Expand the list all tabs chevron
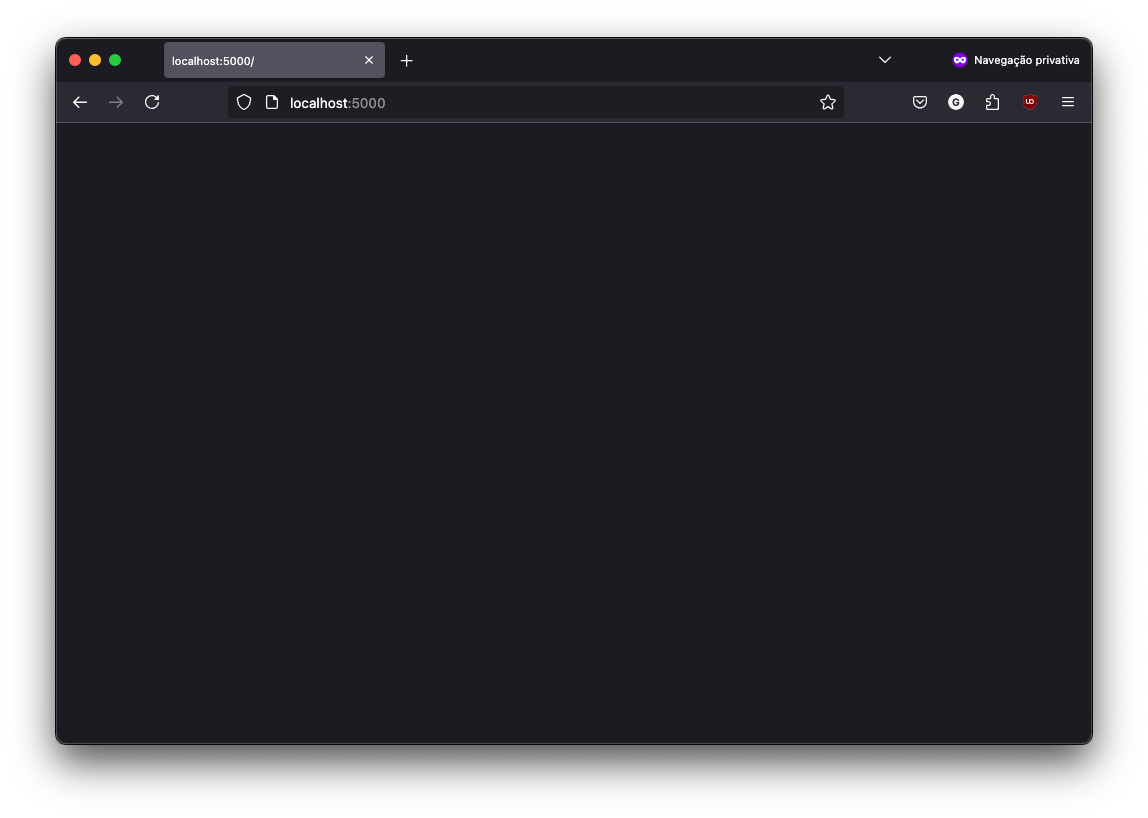 point(885,60)
